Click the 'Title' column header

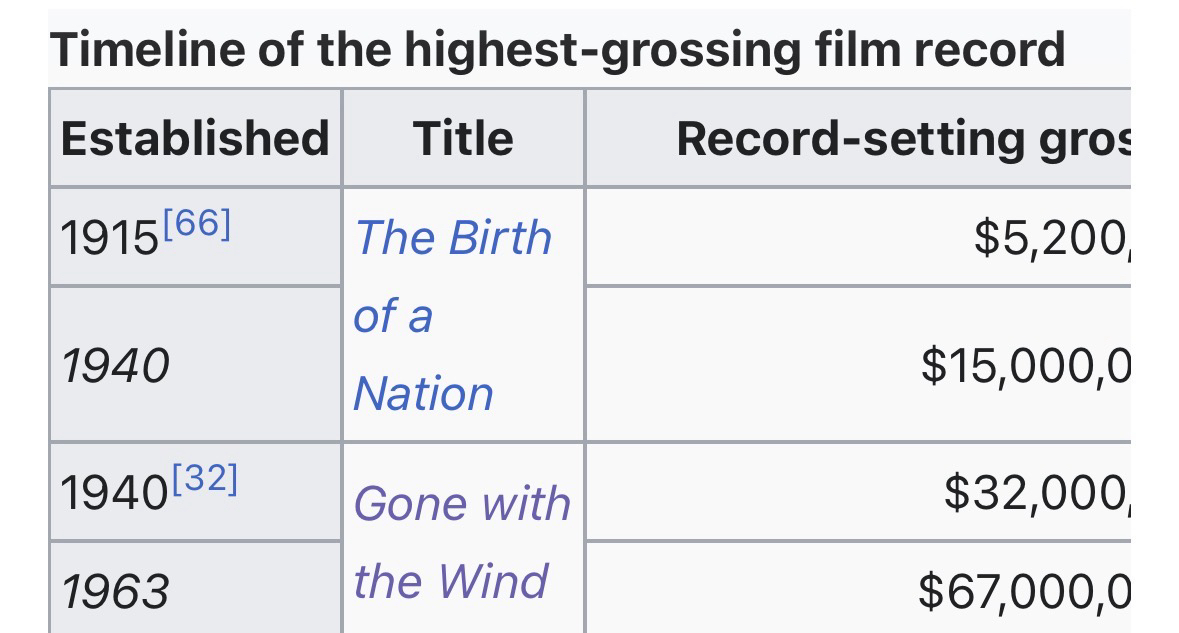point(463,138)
